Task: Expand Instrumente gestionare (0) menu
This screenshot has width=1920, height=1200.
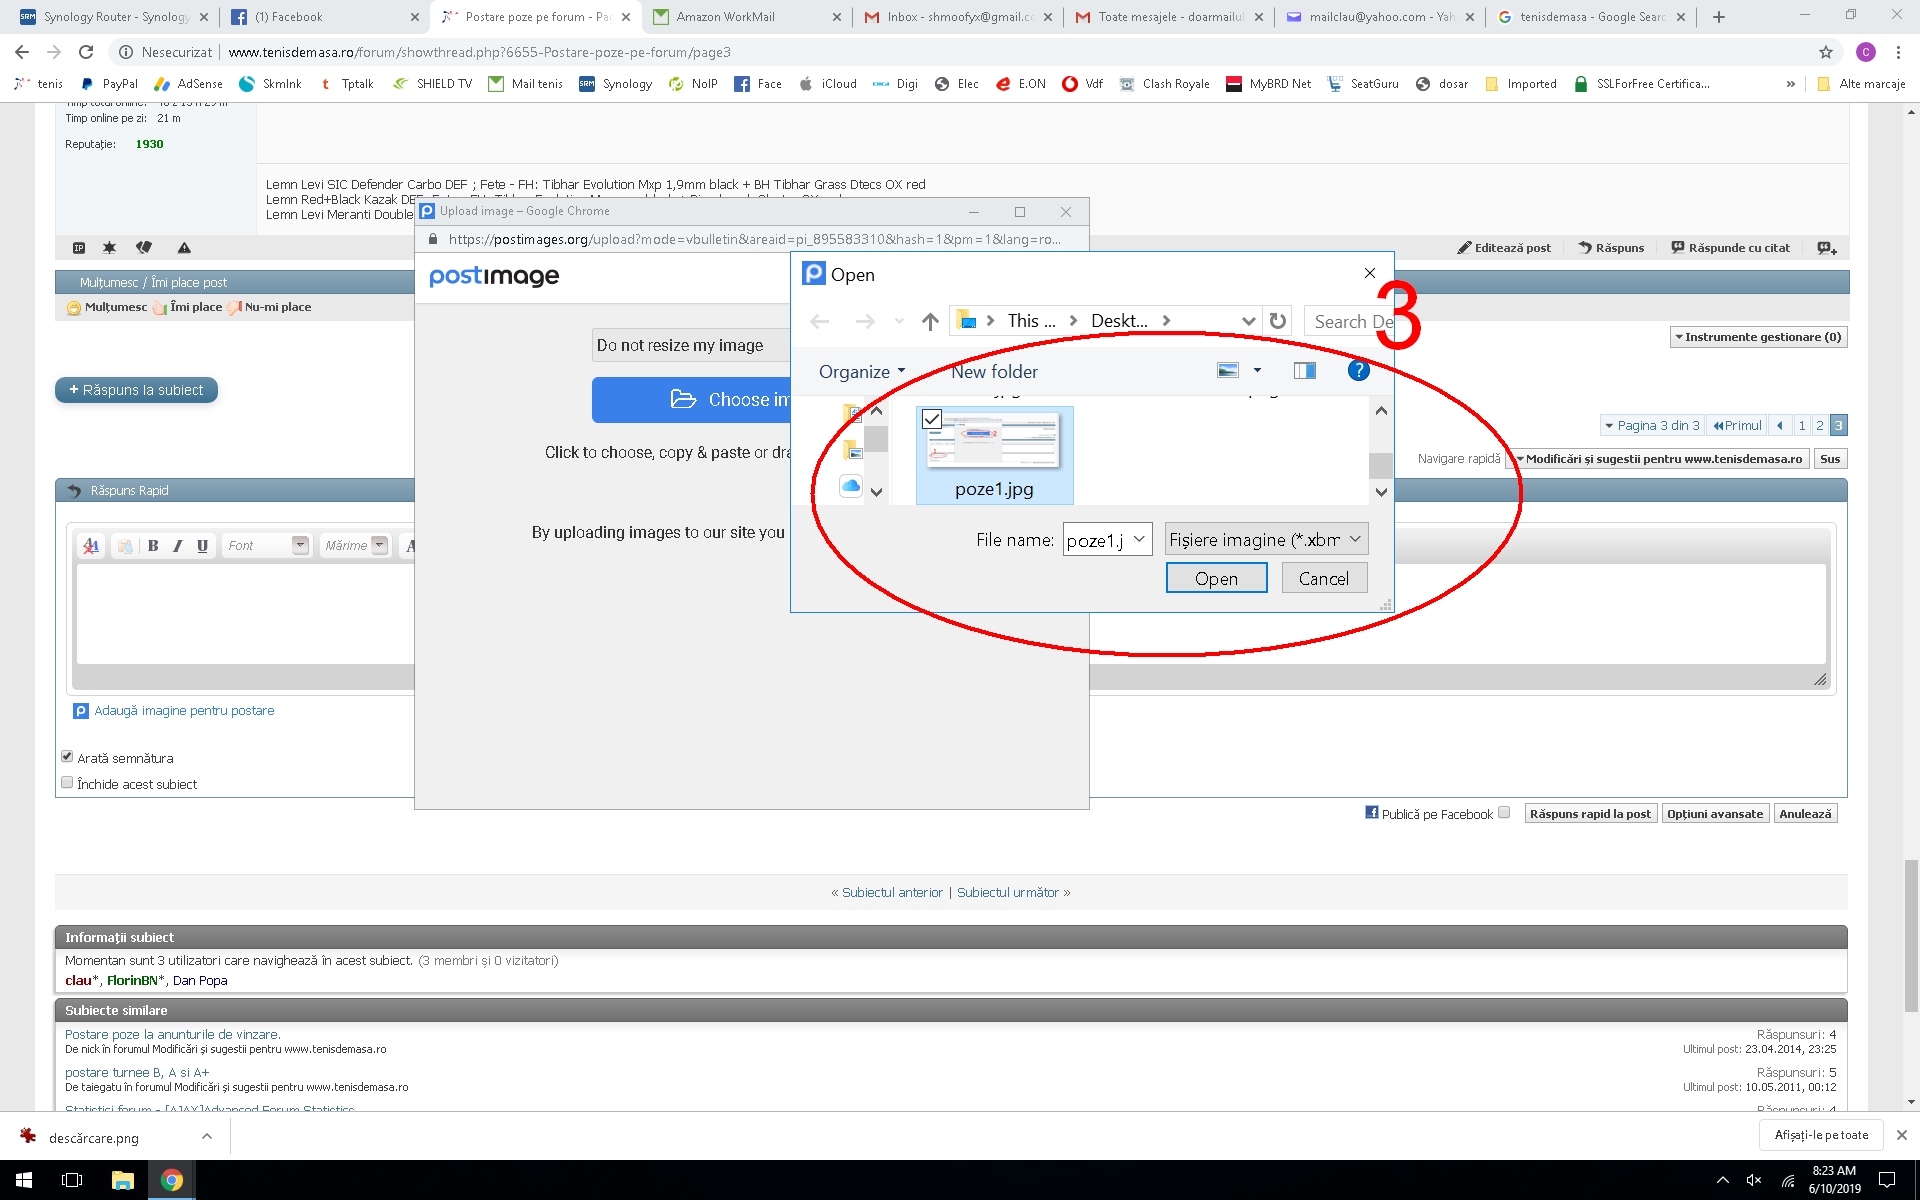Action: 1758,337
